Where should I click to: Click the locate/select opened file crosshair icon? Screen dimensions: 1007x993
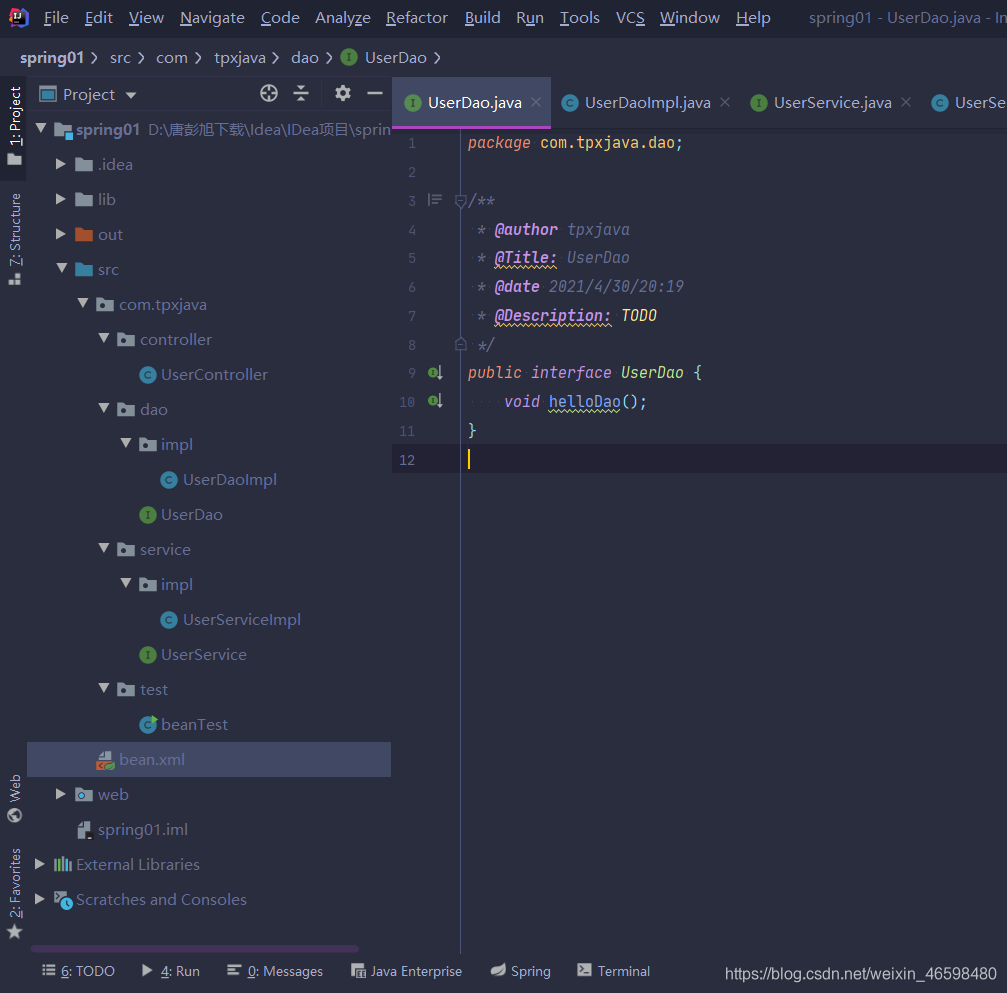[268, 94]
